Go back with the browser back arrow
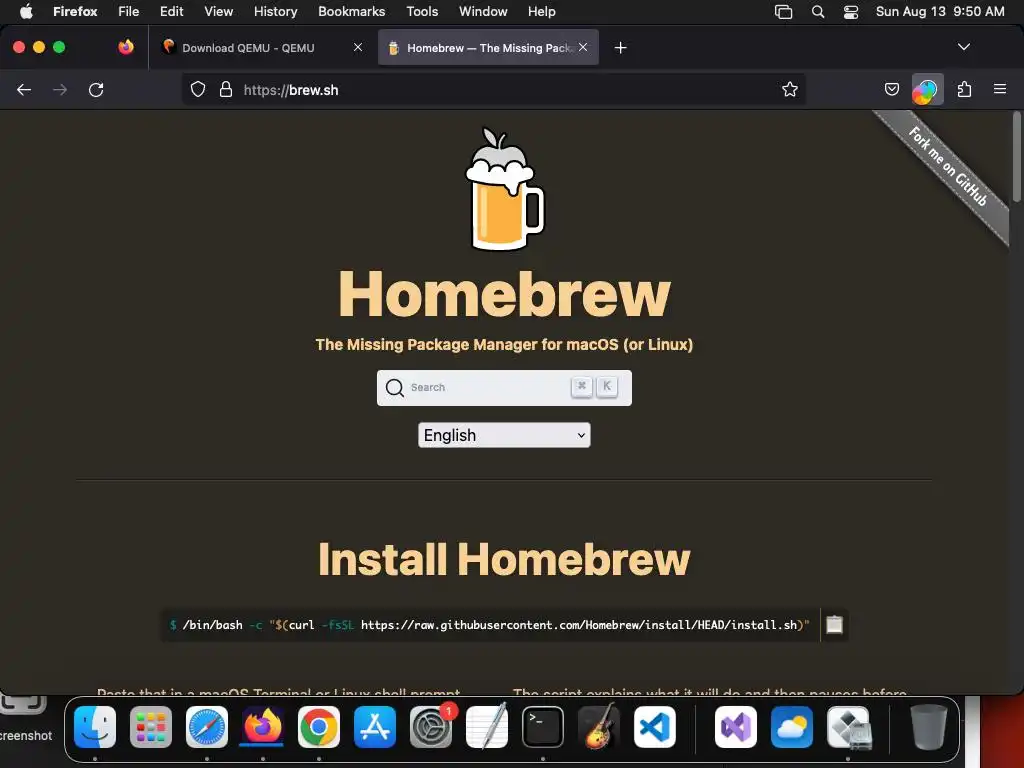Image resolution: width=1024 pixels, height=768 pixels. [x=24, y=90]
